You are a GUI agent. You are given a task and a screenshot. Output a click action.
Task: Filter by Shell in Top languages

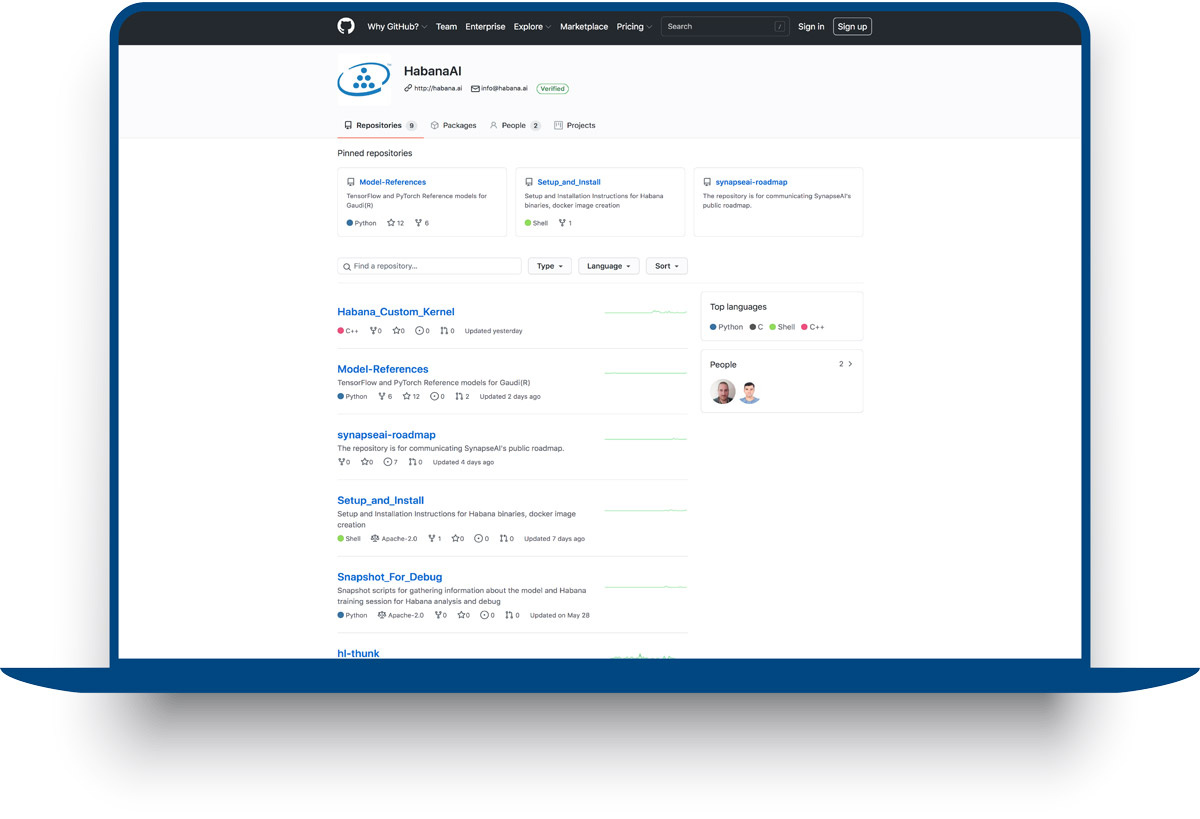click(782, 327)
